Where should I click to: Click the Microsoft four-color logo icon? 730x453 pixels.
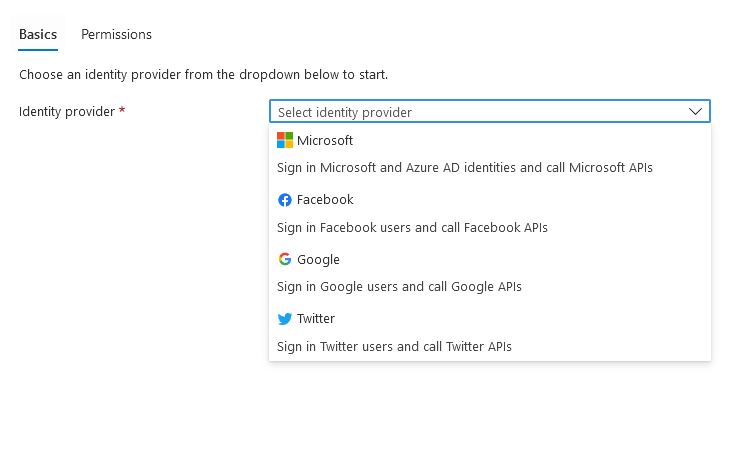click(x=285, y=141)
